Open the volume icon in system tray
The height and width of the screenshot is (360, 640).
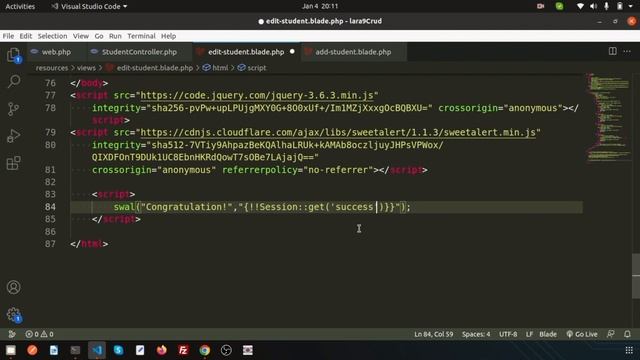(593, 6)
